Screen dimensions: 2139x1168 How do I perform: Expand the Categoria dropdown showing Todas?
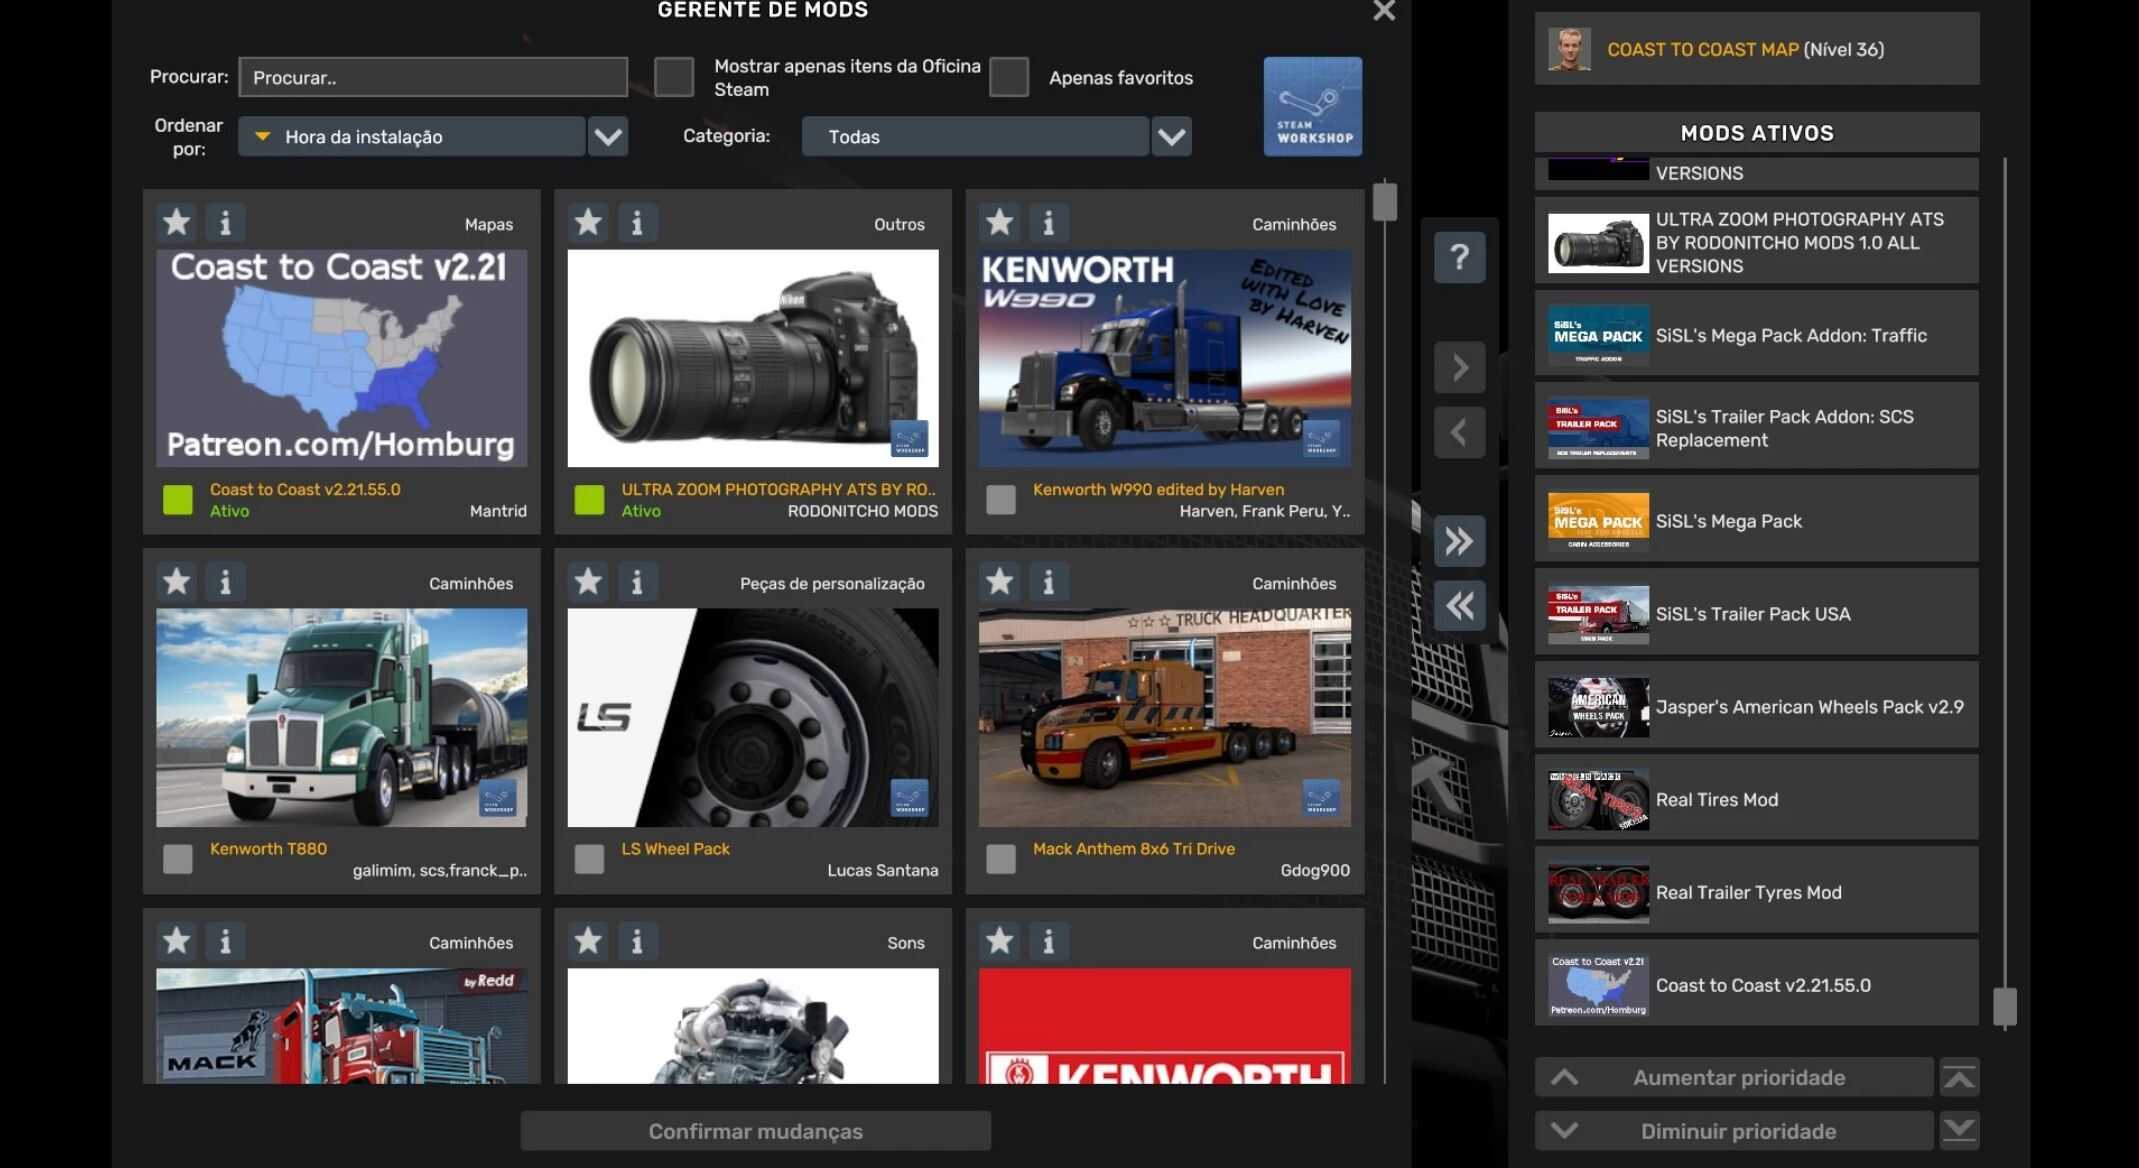pyautogui.click(x=1171, y=136)
